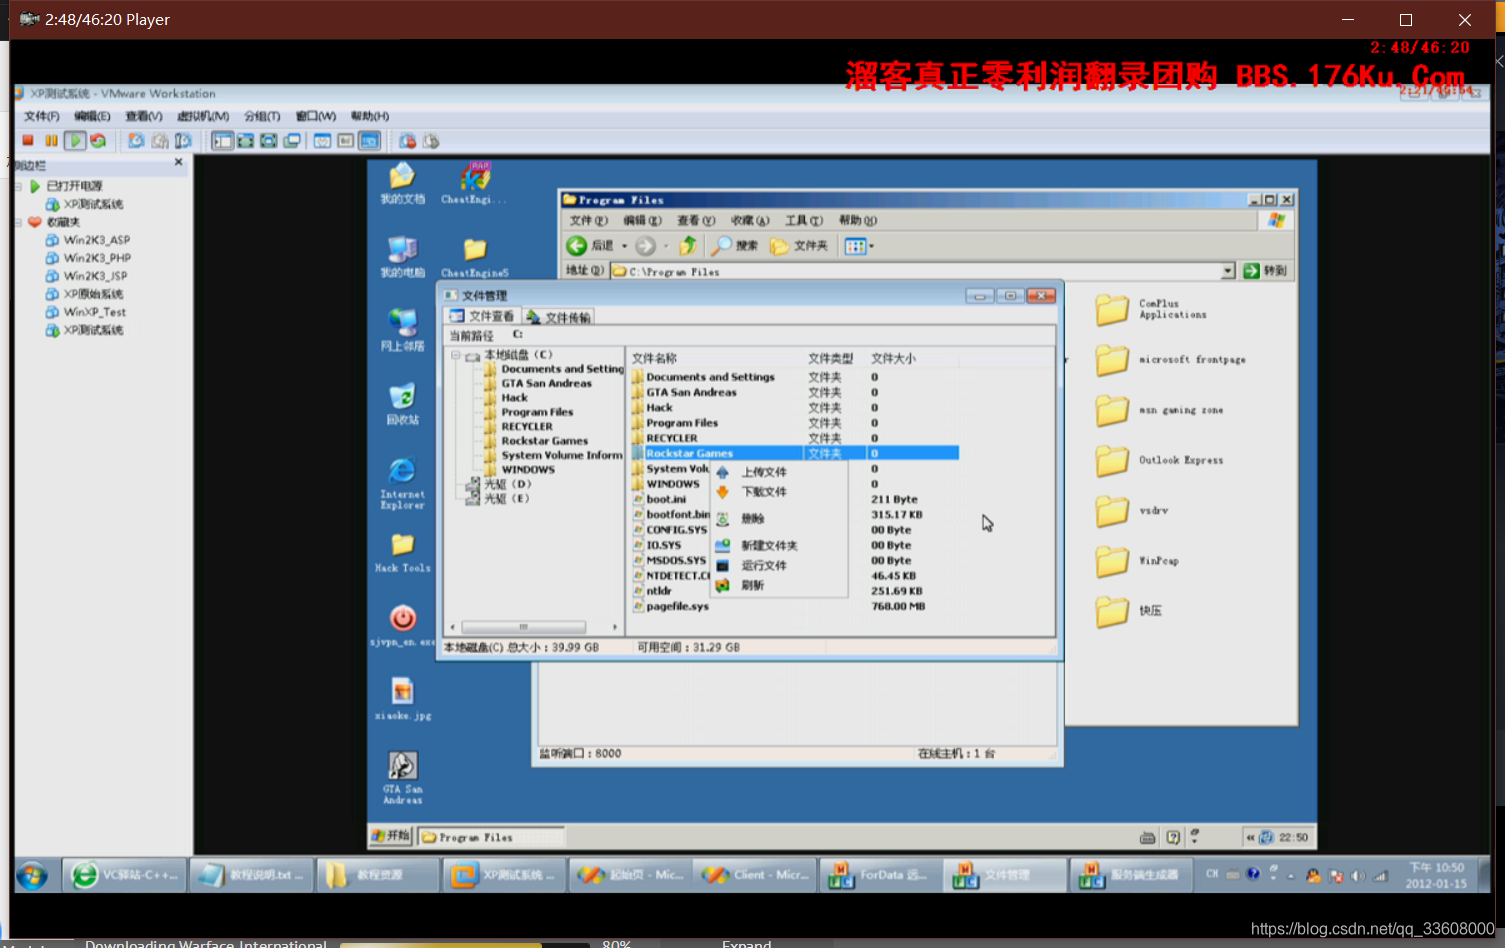Toggle the sidebar view icon in VMware toolbar
Viewport: 1505px width, 948px height.
[222, 141]
